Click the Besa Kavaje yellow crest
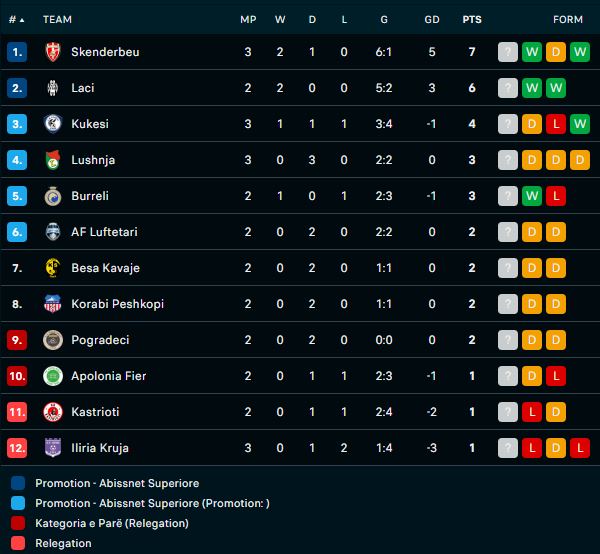This screenshot has width=600, height=554. tap(53, 268)
